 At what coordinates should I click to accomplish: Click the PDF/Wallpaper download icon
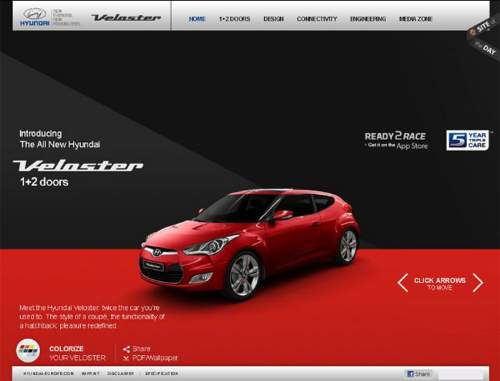pos(126,358)
